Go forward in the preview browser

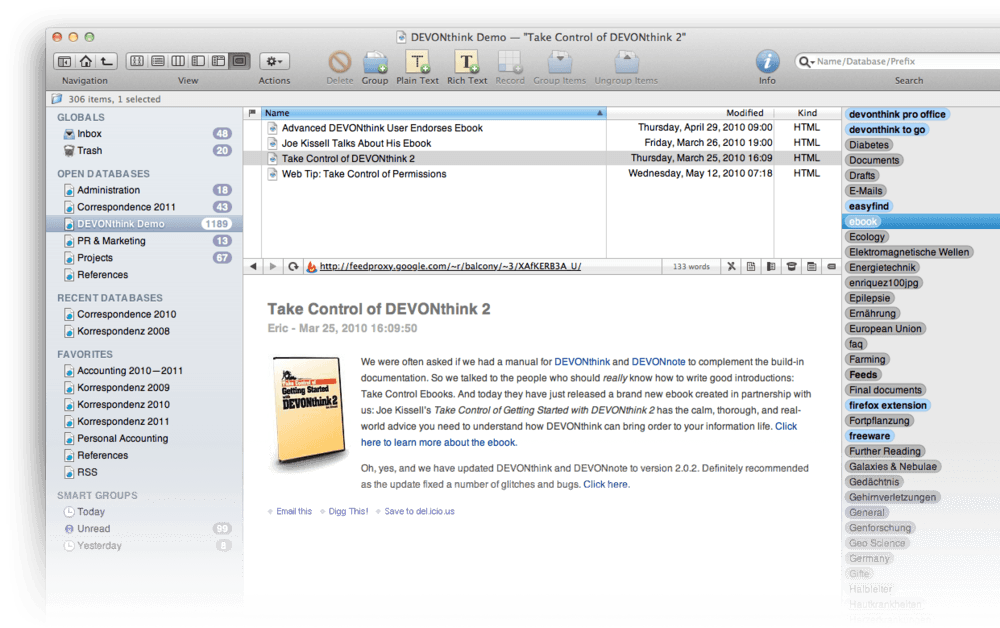(x=273, y=267)
